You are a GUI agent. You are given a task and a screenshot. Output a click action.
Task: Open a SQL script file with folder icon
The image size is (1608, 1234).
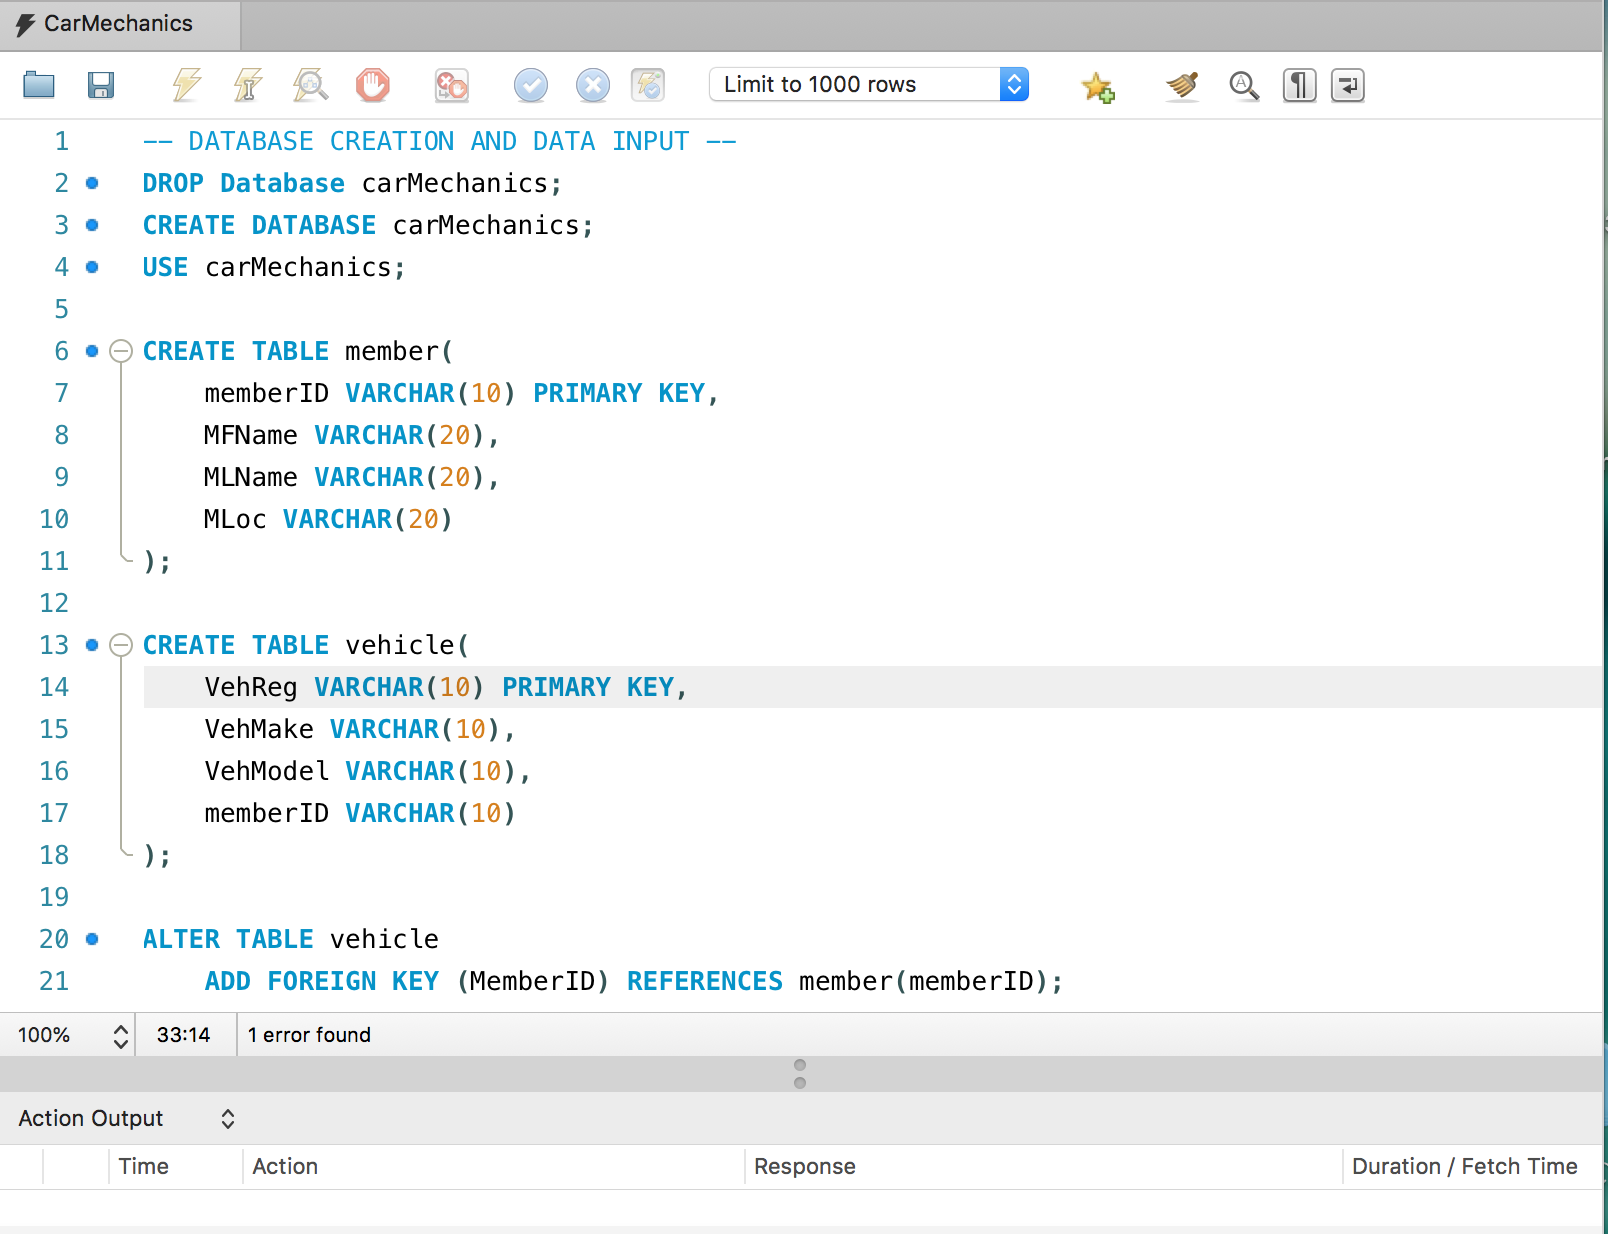coord(39,85)
